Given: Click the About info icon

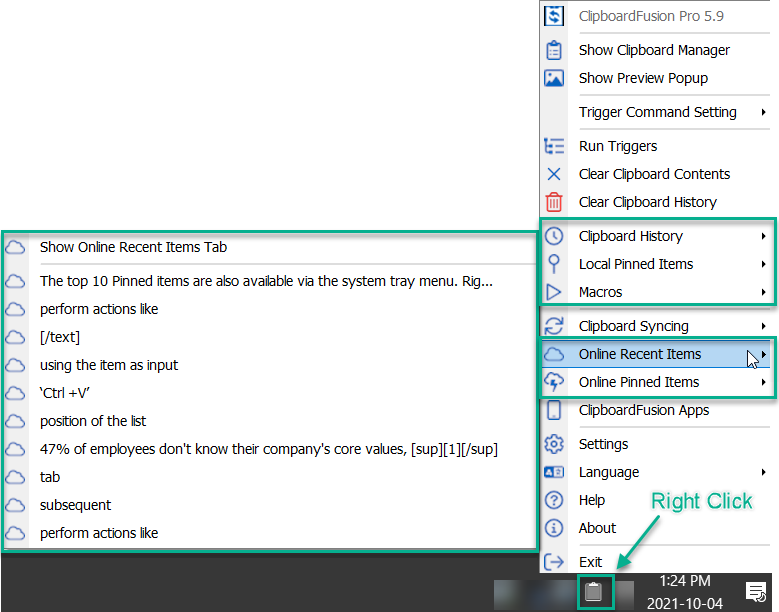Looking at the screenshot, I should point(553,528).
